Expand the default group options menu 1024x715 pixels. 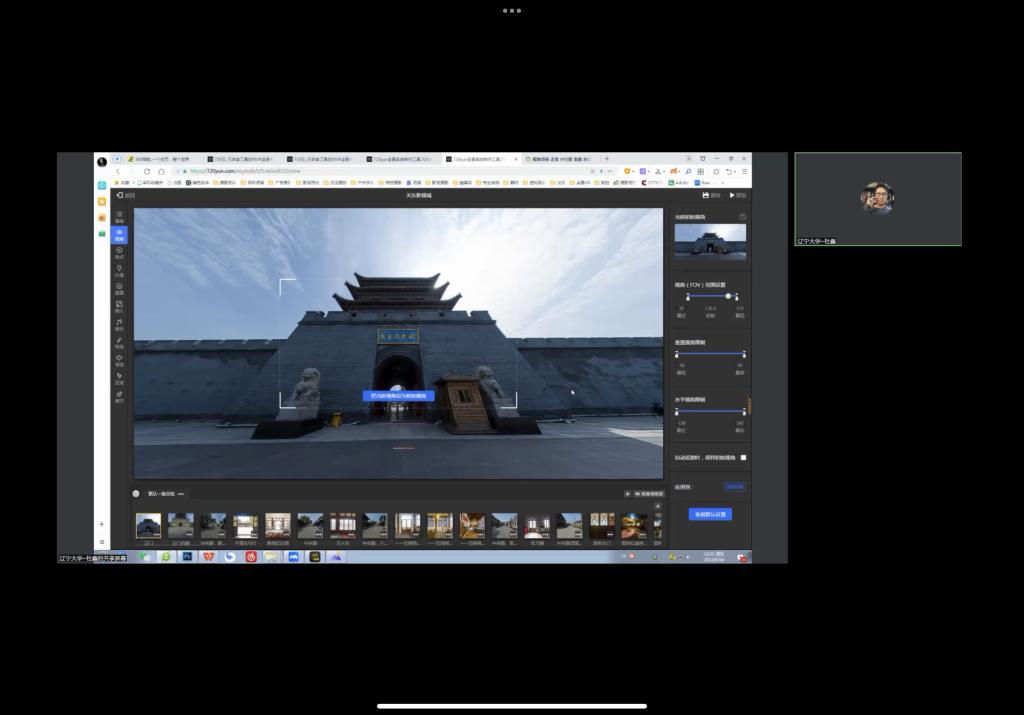click(181, 493)
